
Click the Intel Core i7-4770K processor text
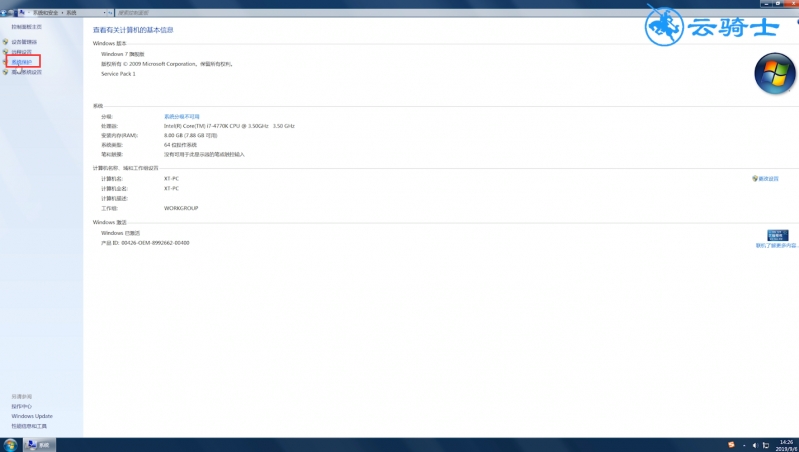coord(229,126)
